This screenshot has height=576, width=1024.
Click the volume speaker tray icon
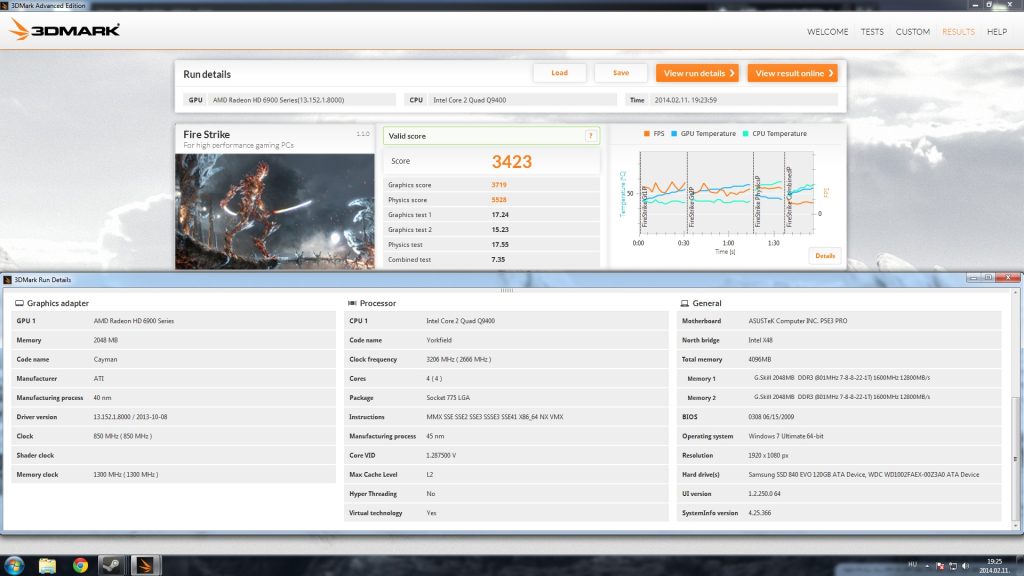965,566
